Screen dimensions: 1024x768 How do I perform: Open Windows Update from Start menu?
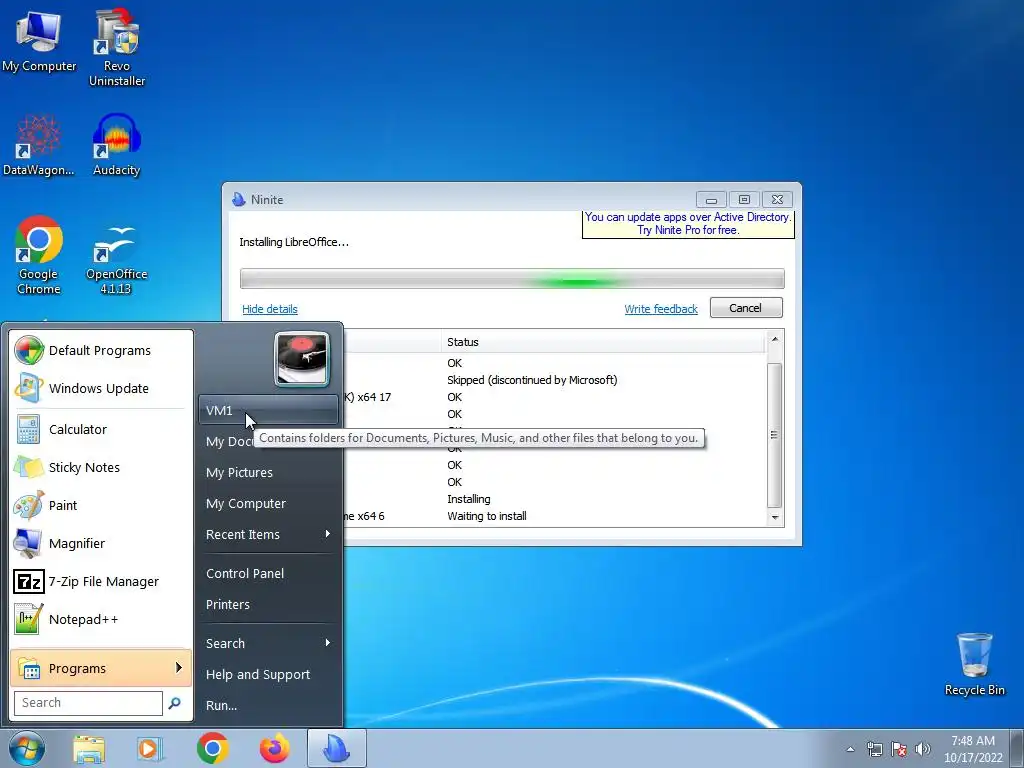click(101, 389)
